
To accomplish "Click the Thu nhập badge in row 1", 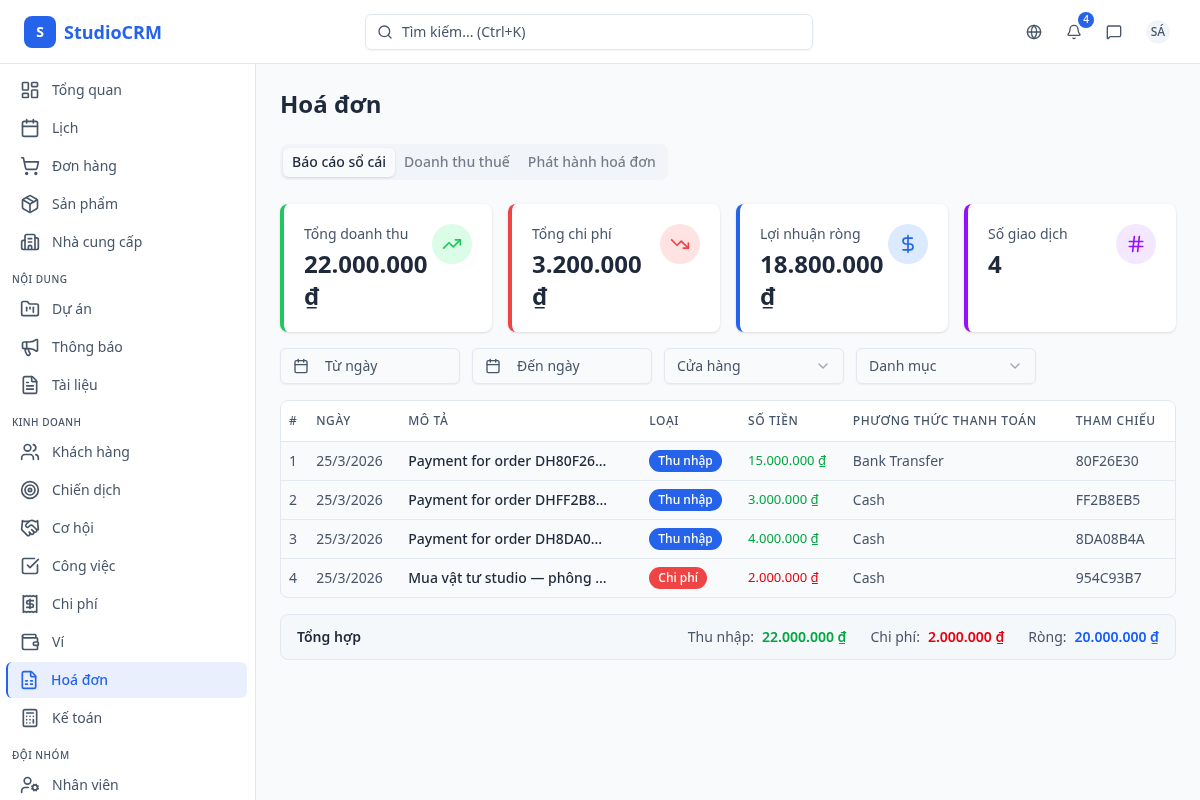I will point(685,461).
